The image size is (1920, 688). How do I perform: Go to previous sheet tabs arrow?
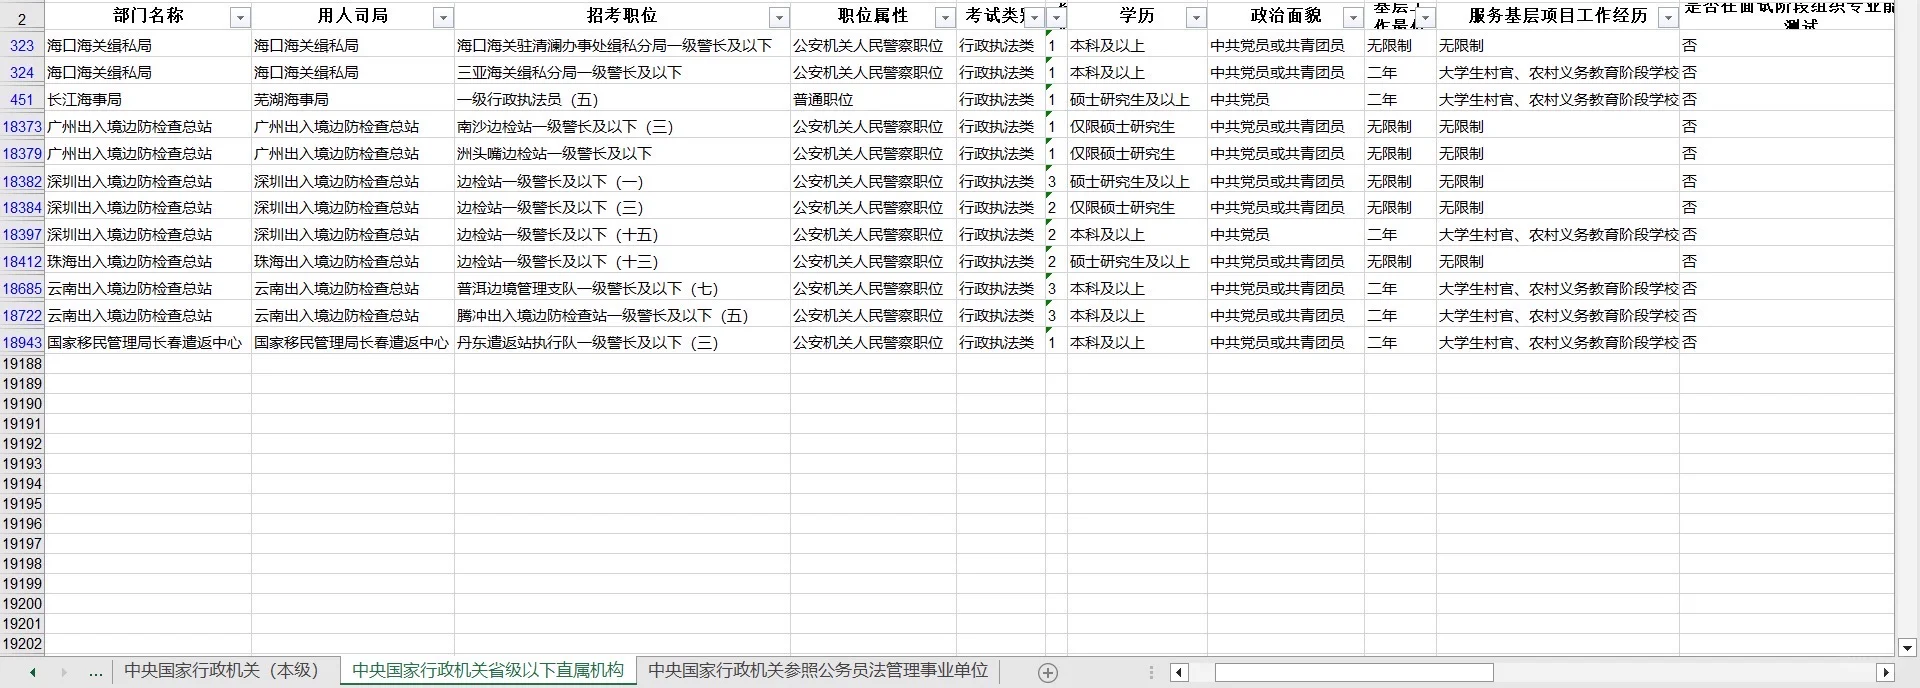pos(33,673)
